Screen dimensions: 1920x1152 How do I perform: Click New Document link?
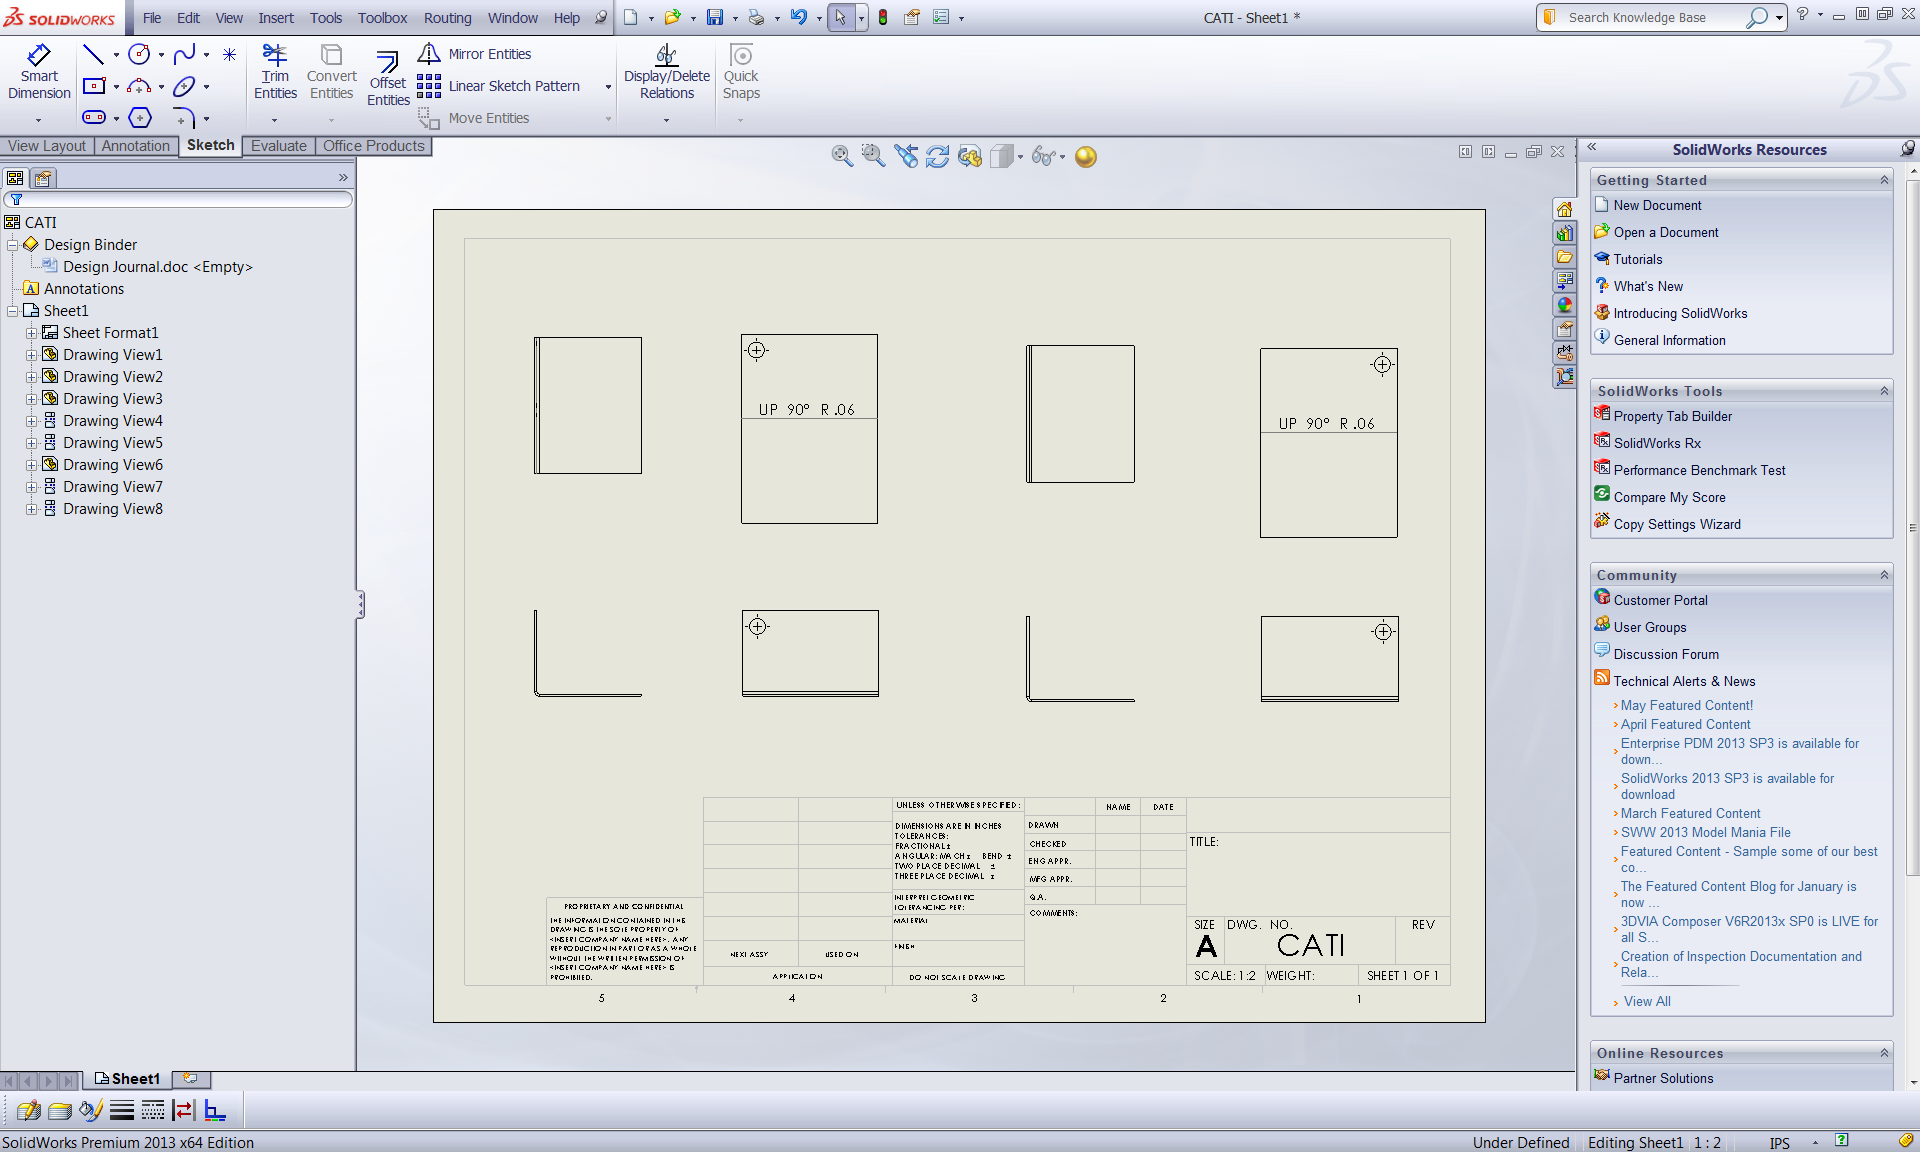1657,205
